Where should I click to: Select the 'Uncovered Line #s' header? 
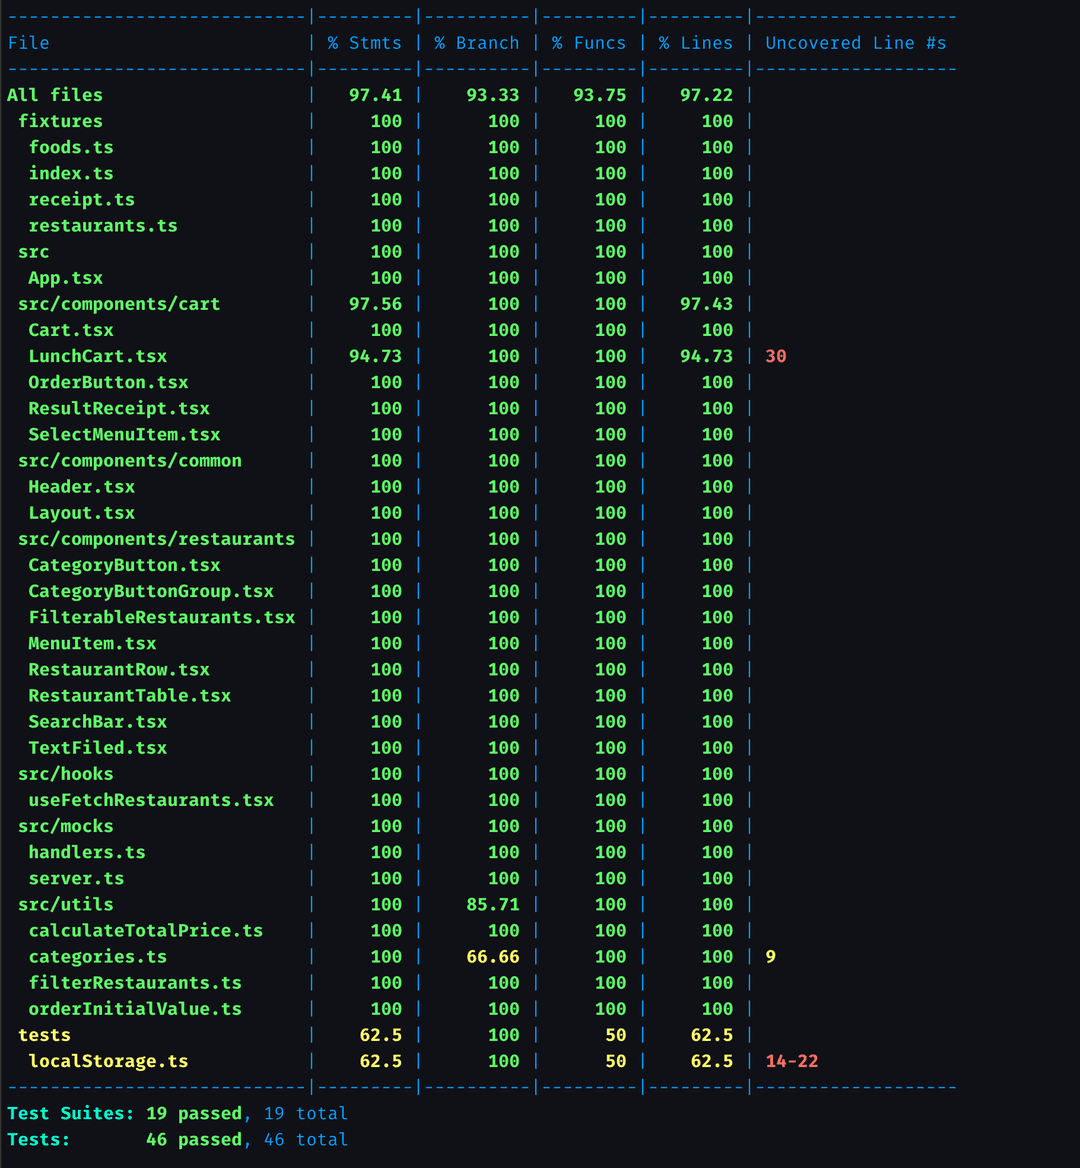tap(856, 43)
